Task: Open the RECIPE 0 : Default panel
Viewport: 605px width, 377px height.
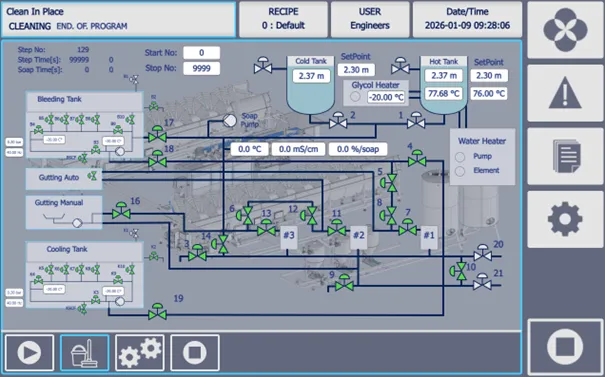Action: (283, 19)
